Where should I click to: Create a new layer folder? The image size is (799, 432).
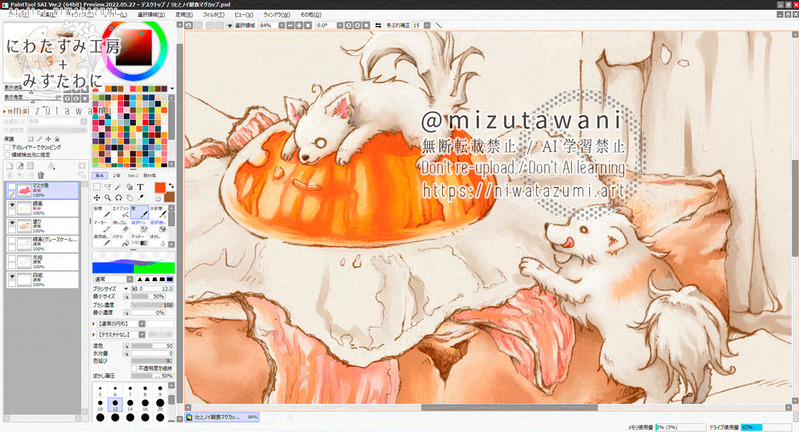(31, 166)
